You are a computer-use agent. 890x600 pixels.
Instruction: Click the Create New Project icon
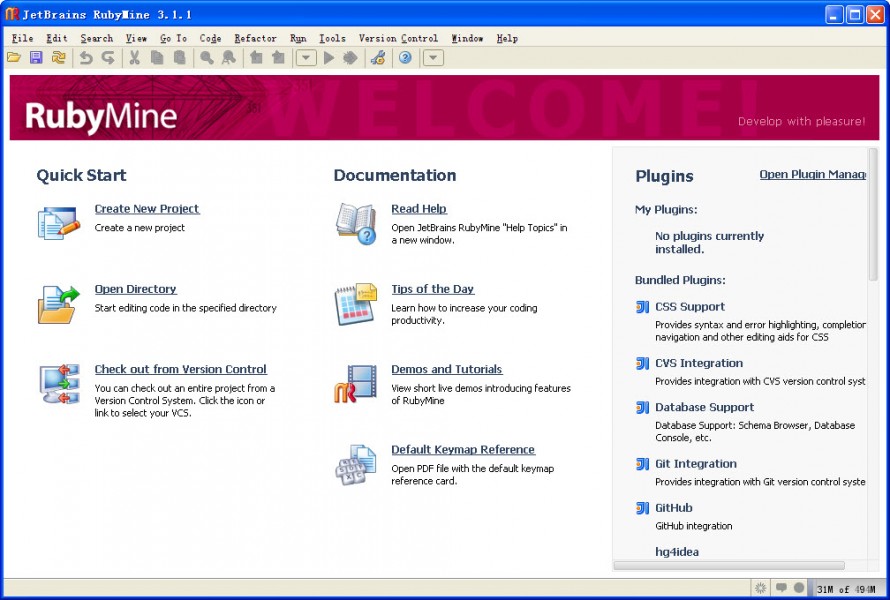pos(58,221)
